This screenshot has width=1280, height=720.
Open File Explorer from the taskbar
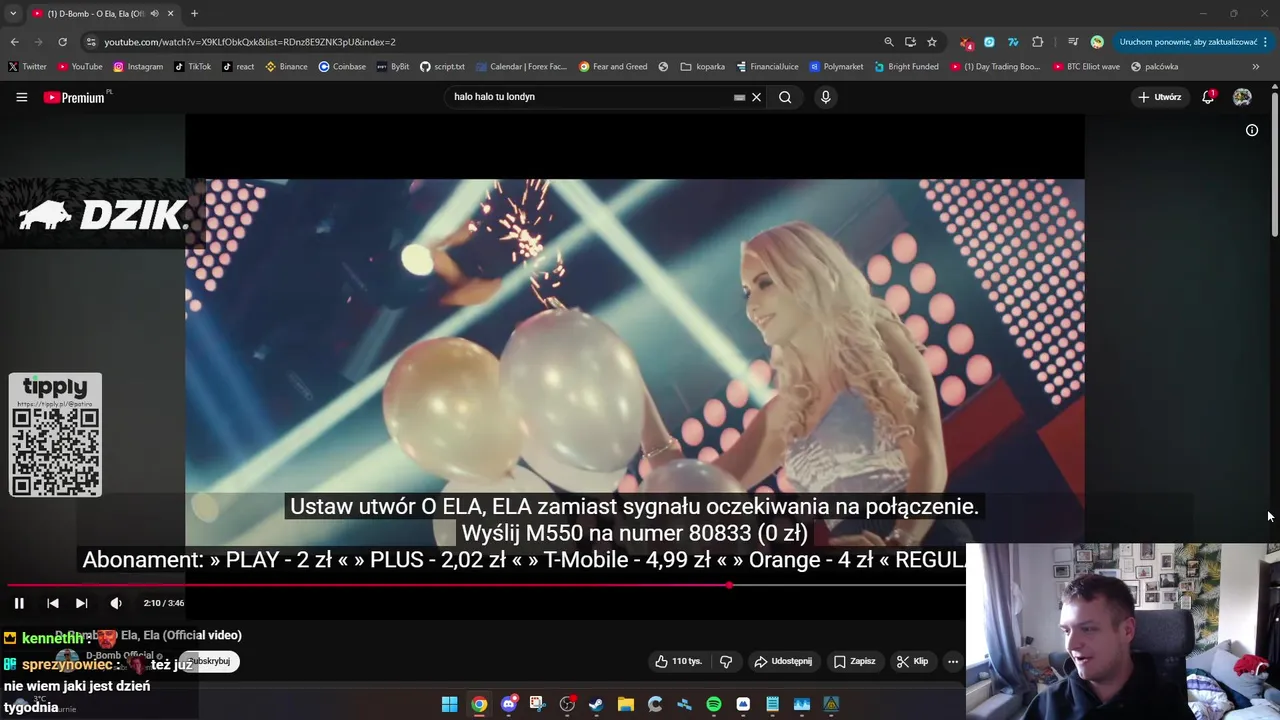626,704
